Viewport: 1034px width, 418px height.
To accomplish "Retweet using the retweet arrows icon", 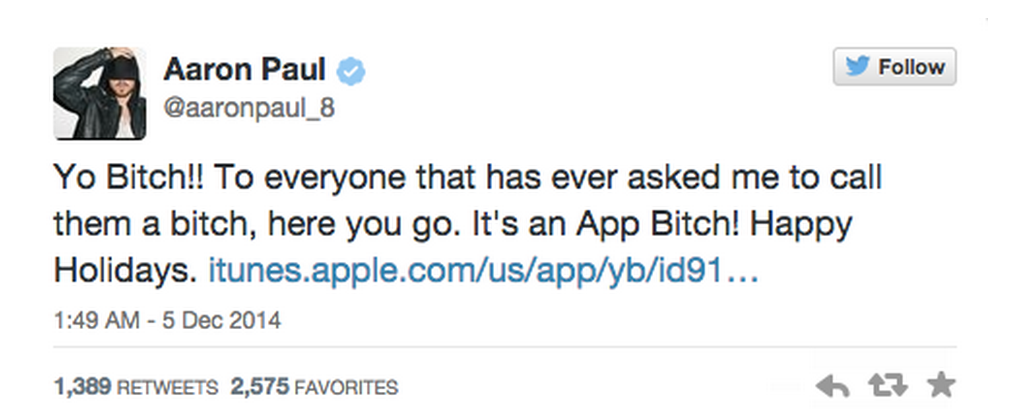I will pos(887,386).
